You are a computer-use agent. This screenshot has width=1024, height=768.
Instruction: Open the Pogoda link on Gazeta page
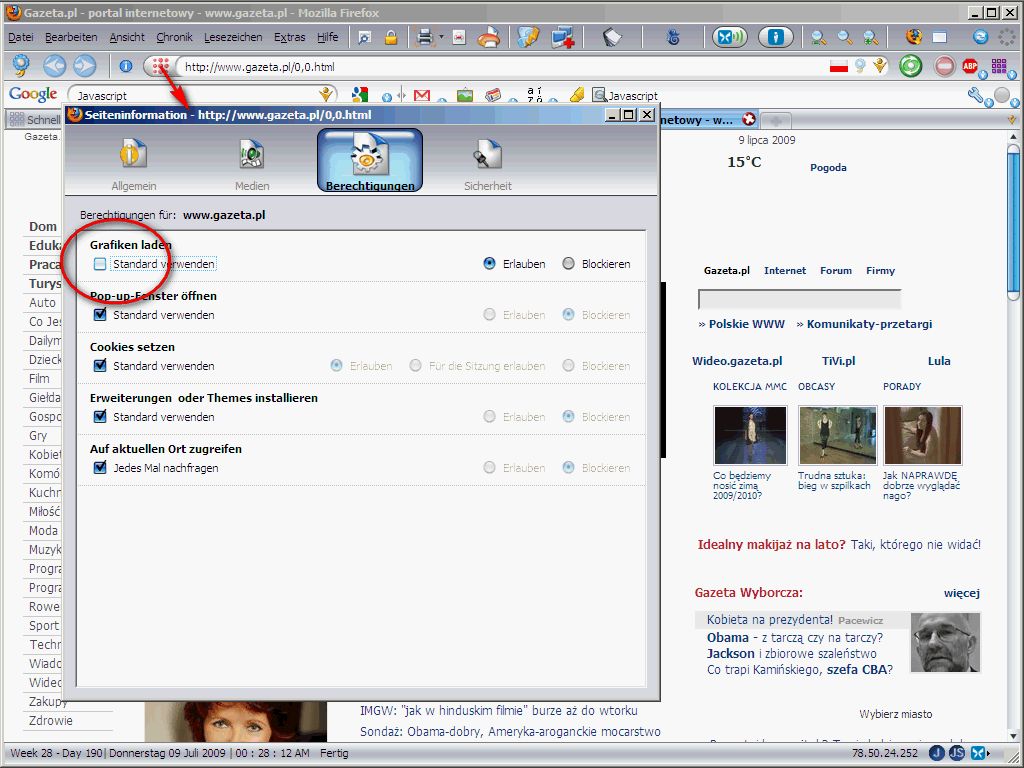pyautogui.click(x=828, y=168)
